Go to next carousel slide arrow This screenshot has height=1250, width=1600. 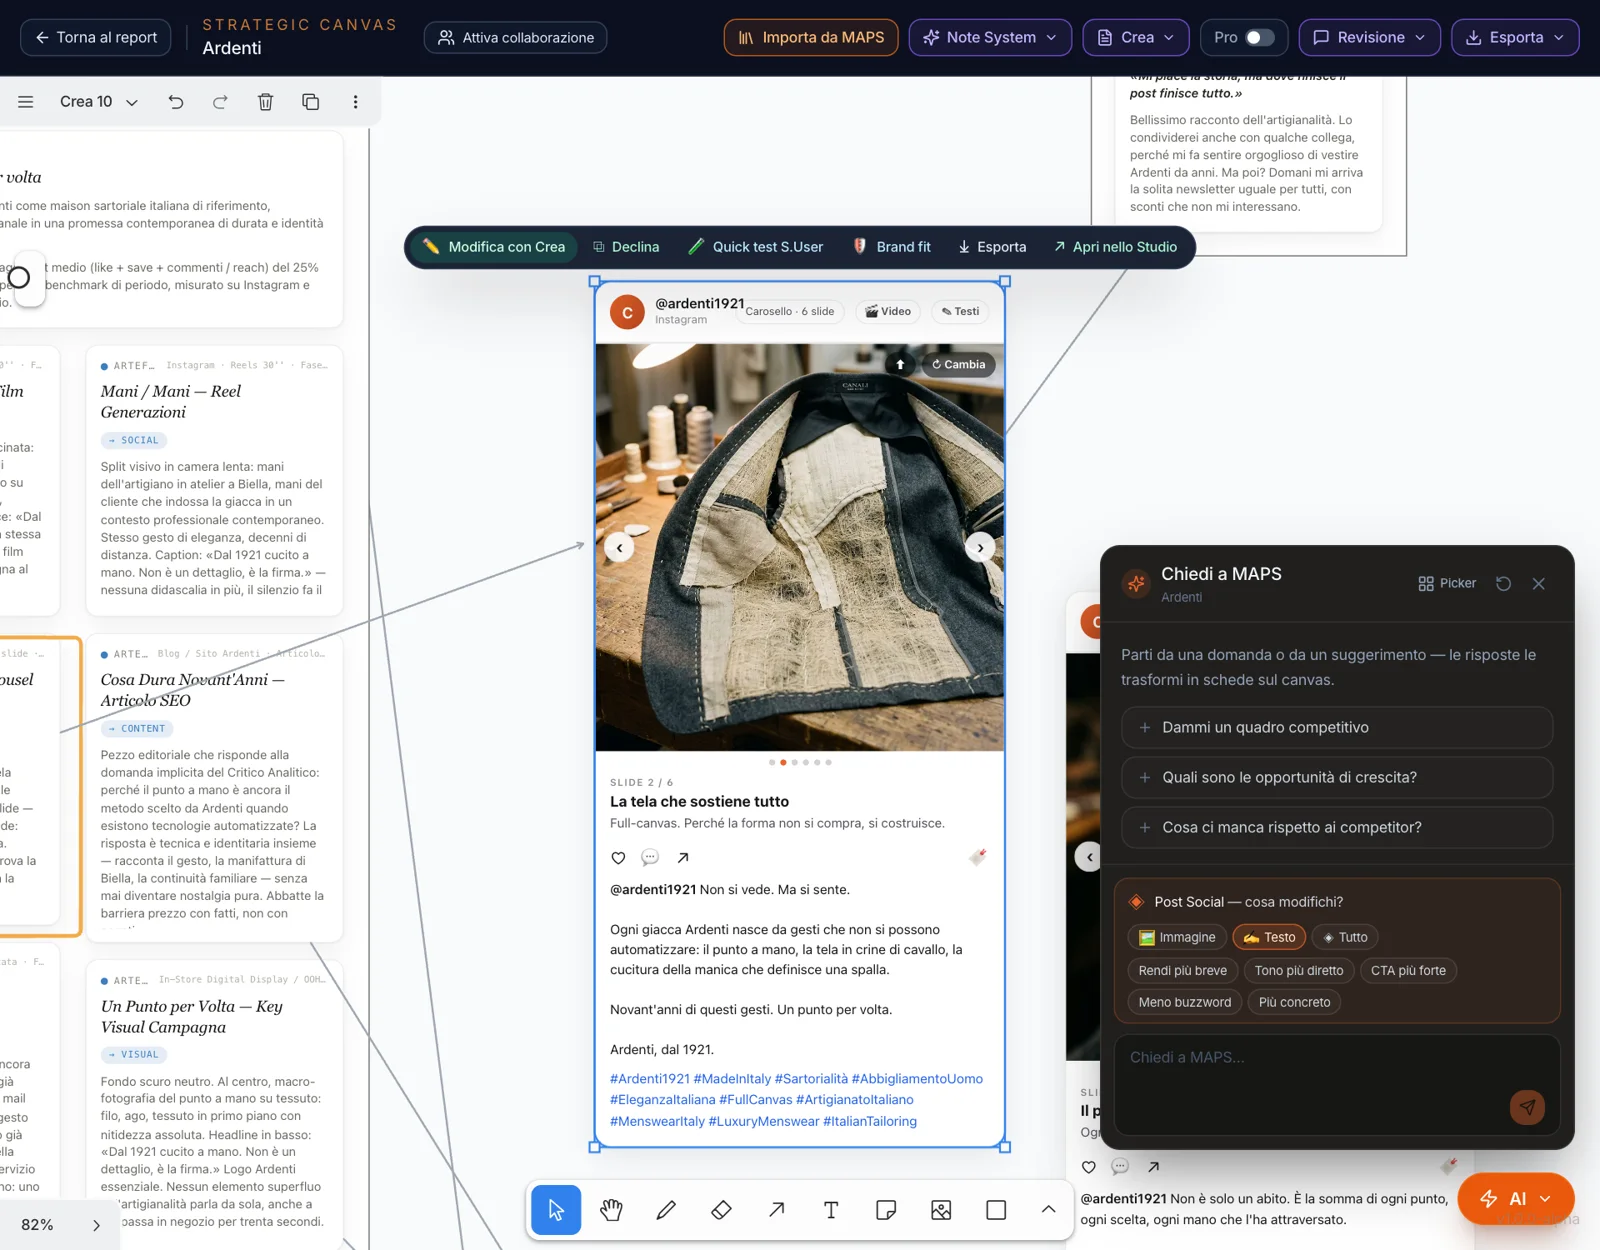tap(980, 548)
